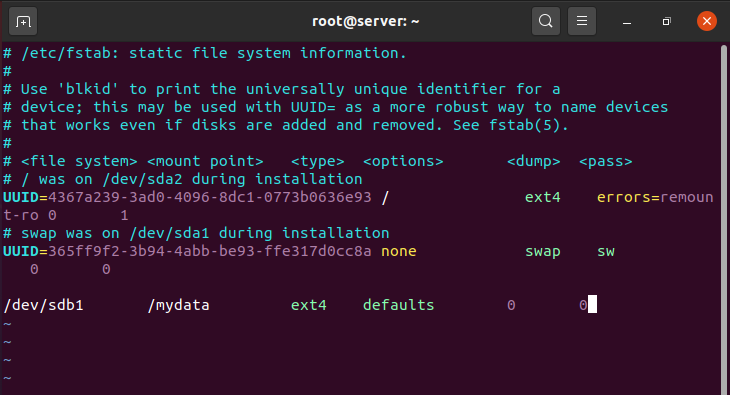Restore the terminal window size
The height and width of the screenshot is (395, 730).
click(x=667, y=21)
